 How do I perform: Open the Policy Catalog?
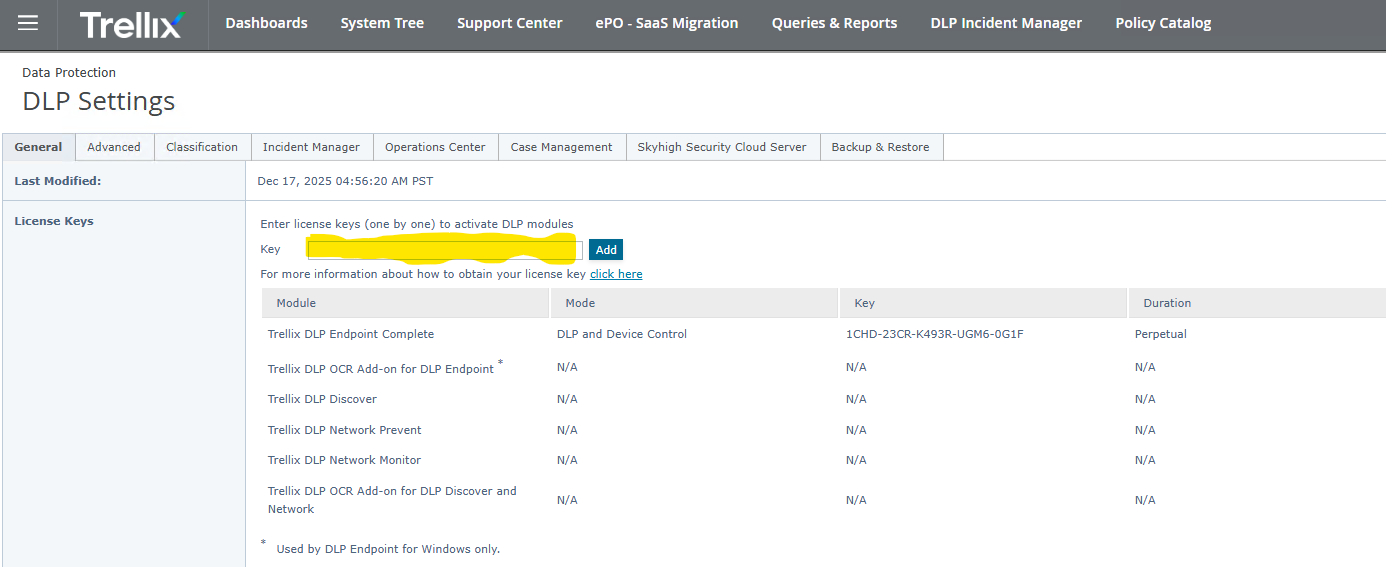pos(1163,23)
